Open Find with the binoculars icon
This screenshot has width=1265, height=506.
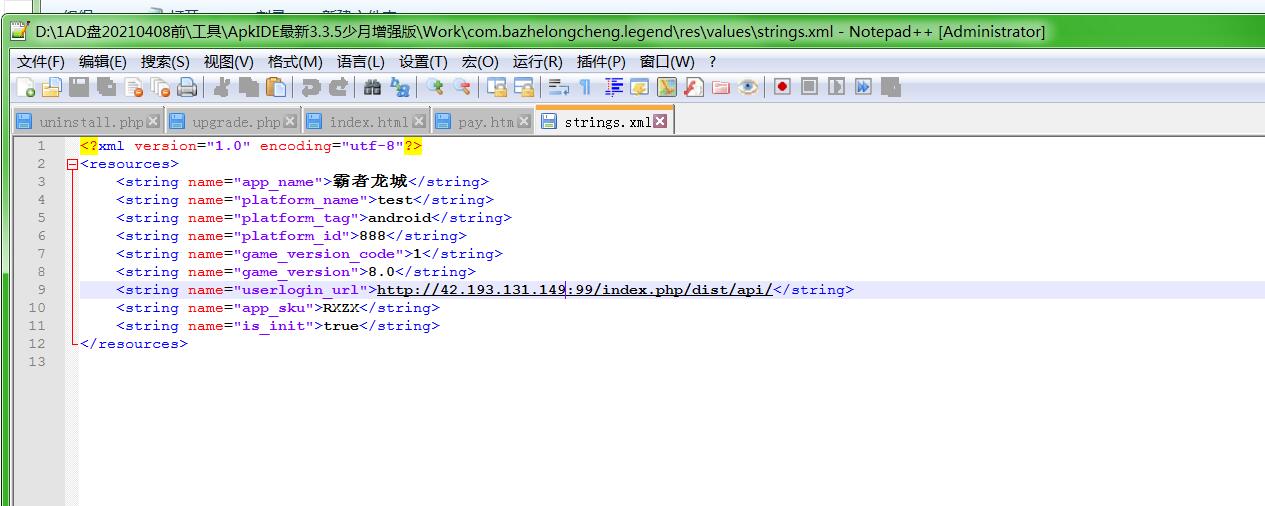click(x=372, y=88)
